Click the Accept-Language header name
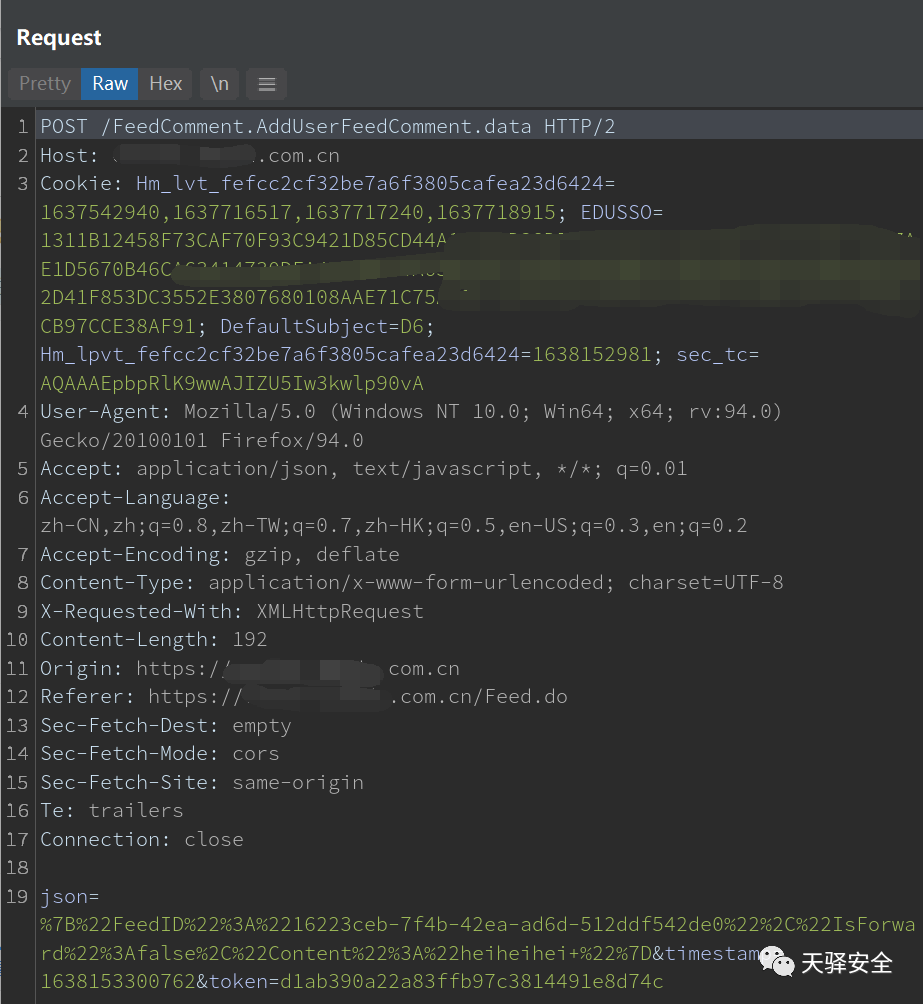 (x=134, y=497)
